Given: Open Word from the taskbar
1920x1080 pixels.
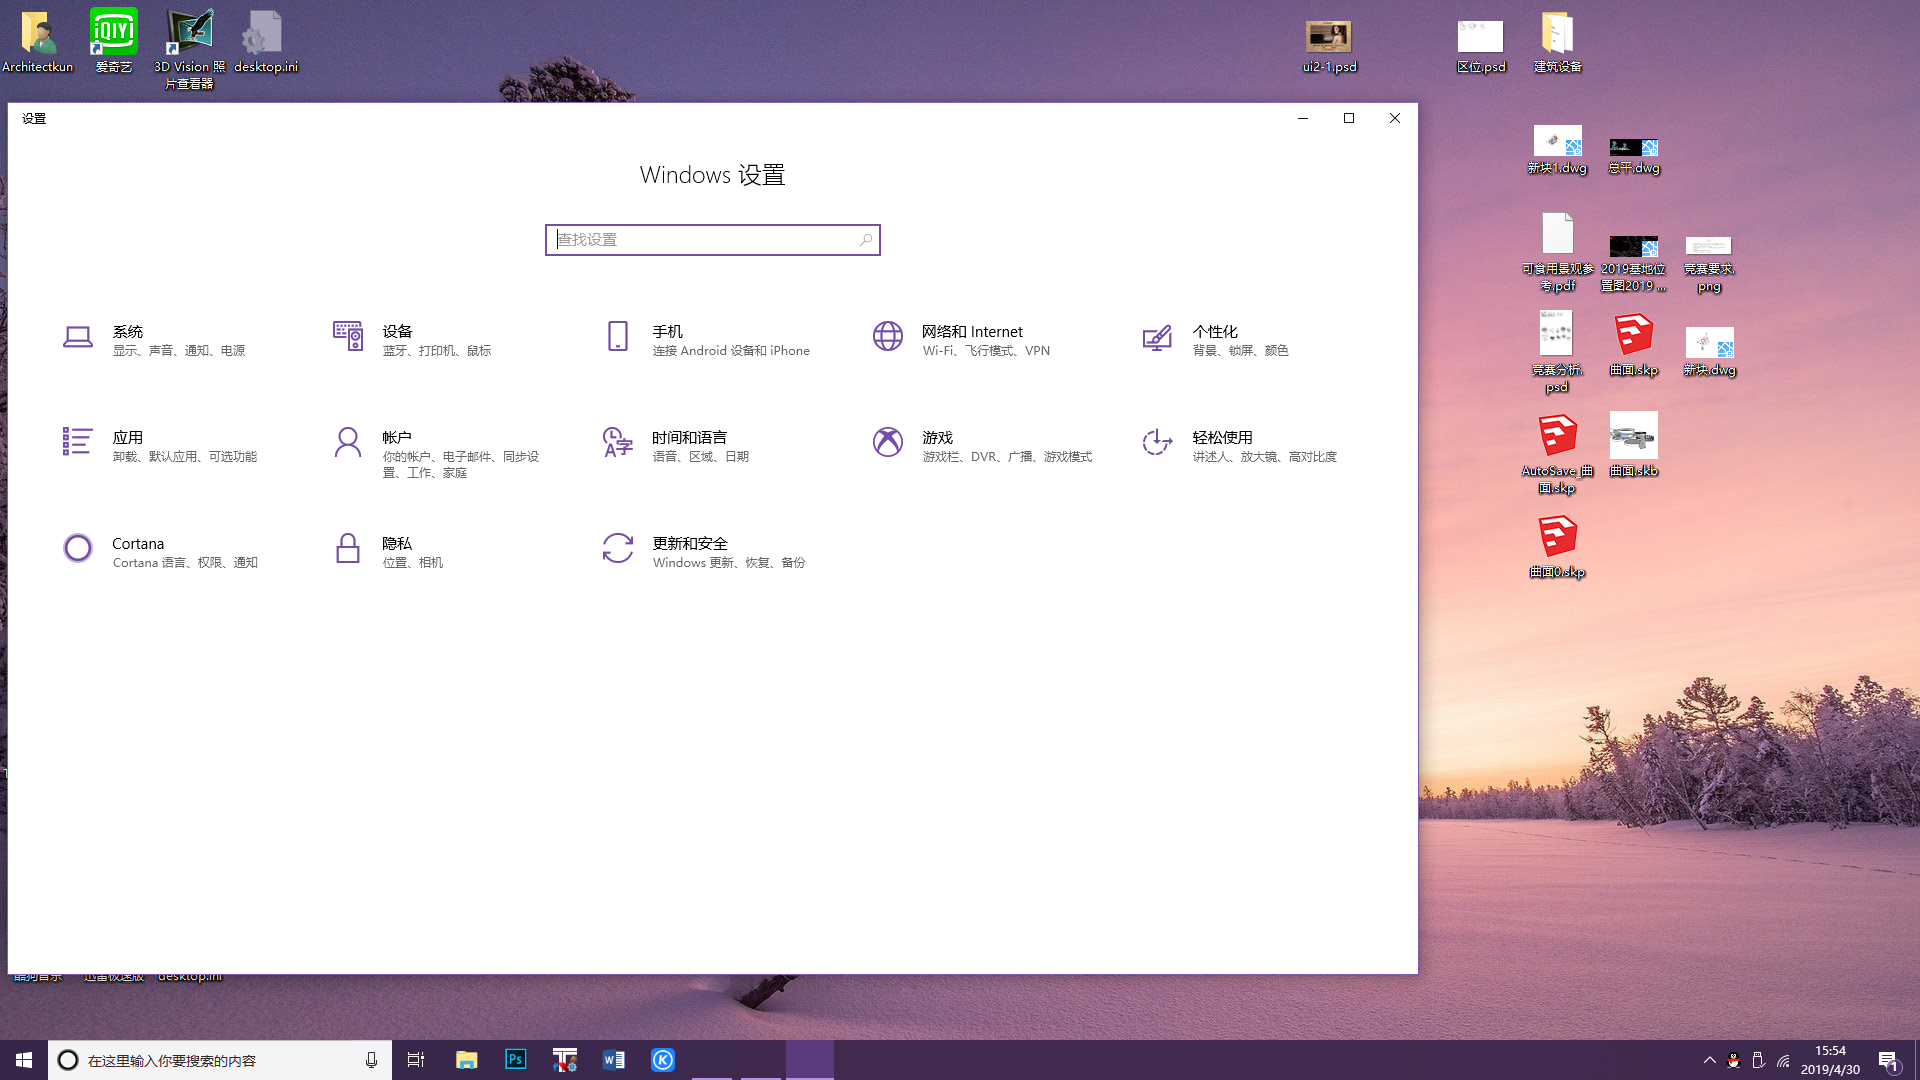Looking at the screenshot, I should [x=613, y=1060].
